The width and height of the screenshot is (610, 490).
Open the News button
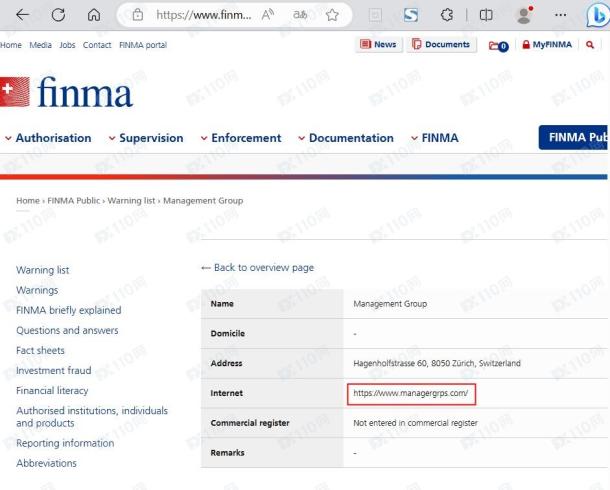pyautogui.click(x=378, y=44)
